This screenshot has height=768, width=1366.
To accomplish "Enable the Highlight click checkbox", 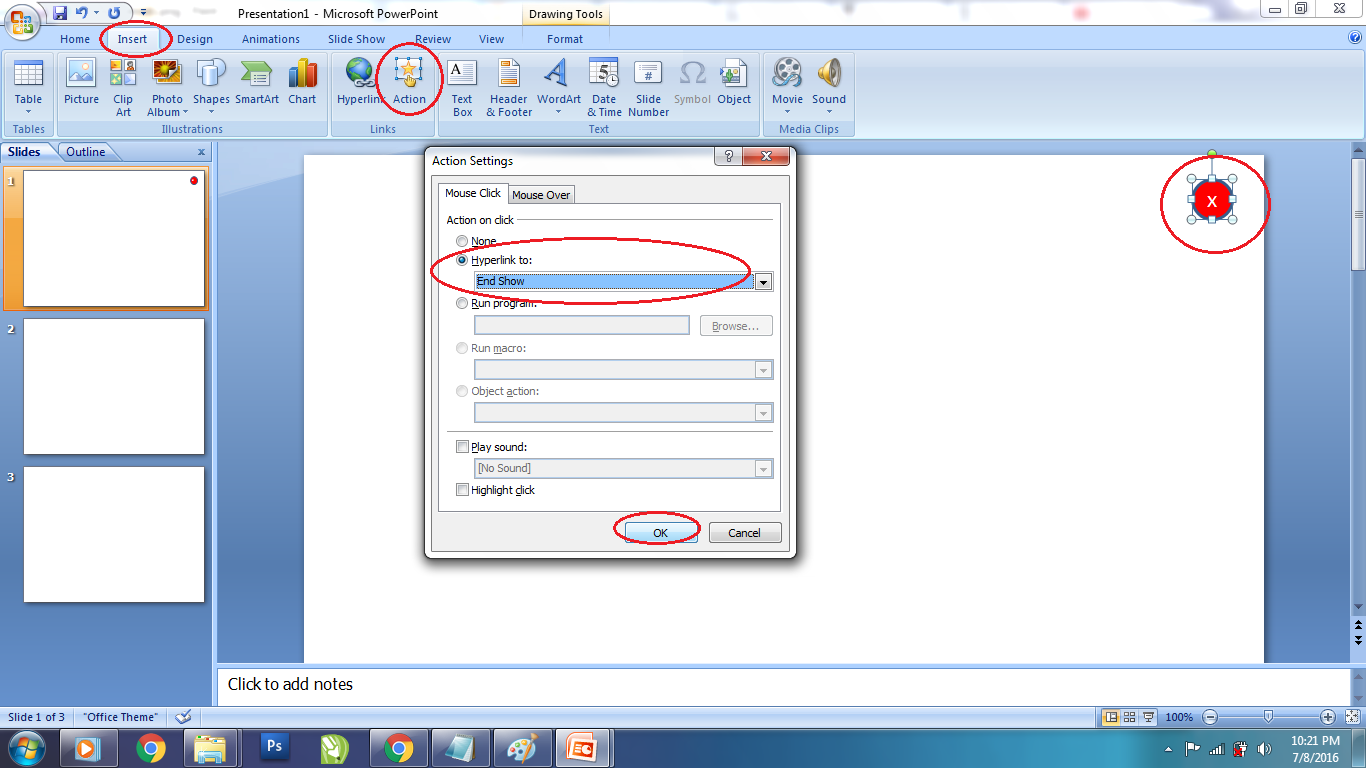I will (x=462, y=490).
